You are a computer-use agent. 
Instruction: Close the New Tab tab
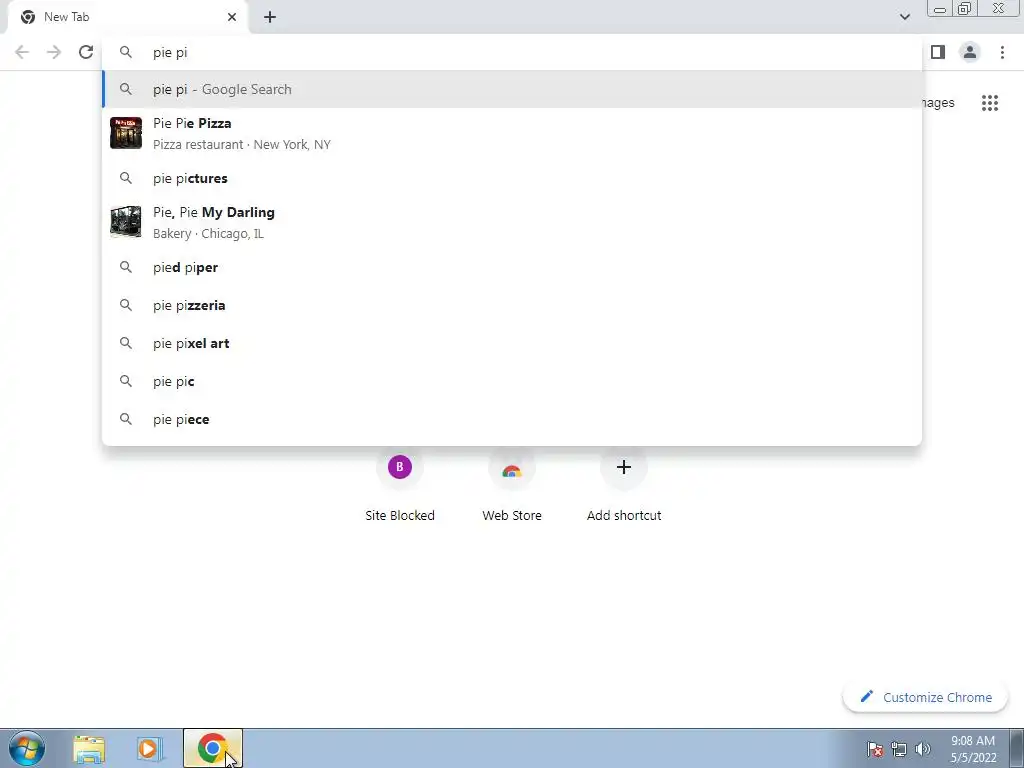(232, 17)
